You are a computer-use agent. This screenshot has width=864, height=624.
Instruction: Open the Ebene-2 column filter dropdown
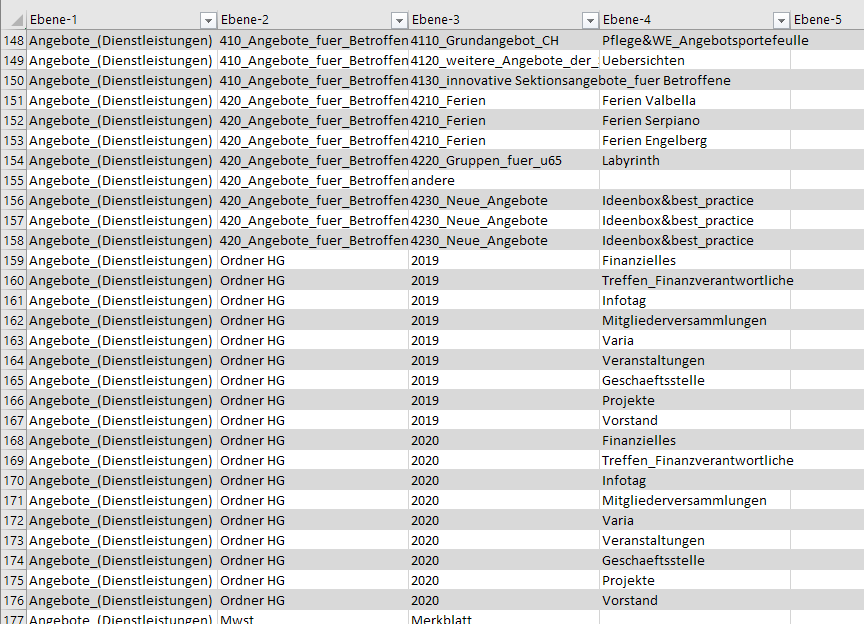point(399,20)
